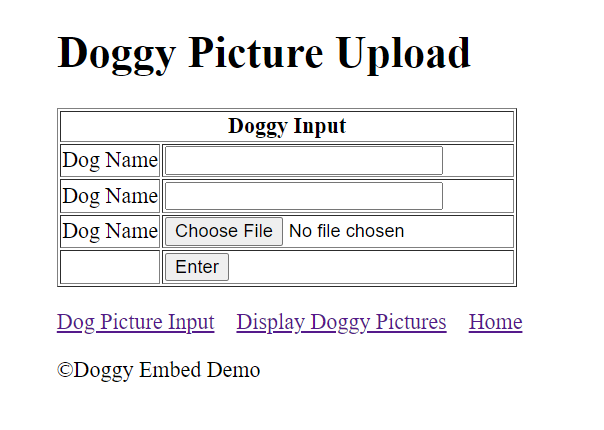This screenshot has height=430, width=604.
Task: Click the 'No file chosen' text
Action: tap(346, 231)
